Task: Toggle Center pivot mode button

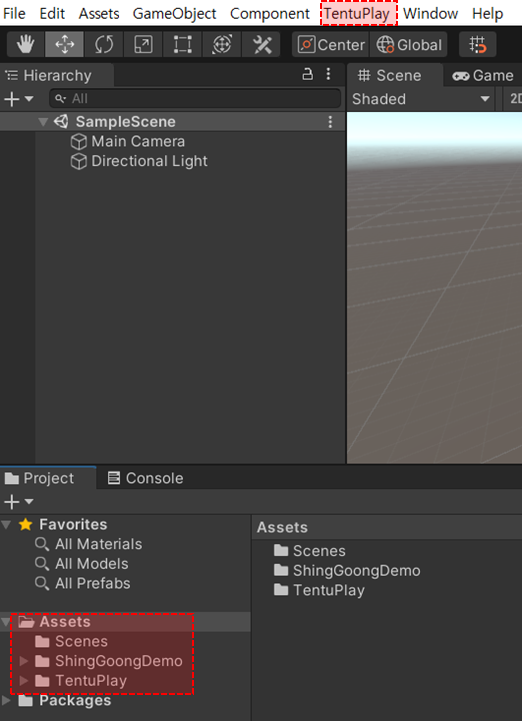Action: [330, 45]
